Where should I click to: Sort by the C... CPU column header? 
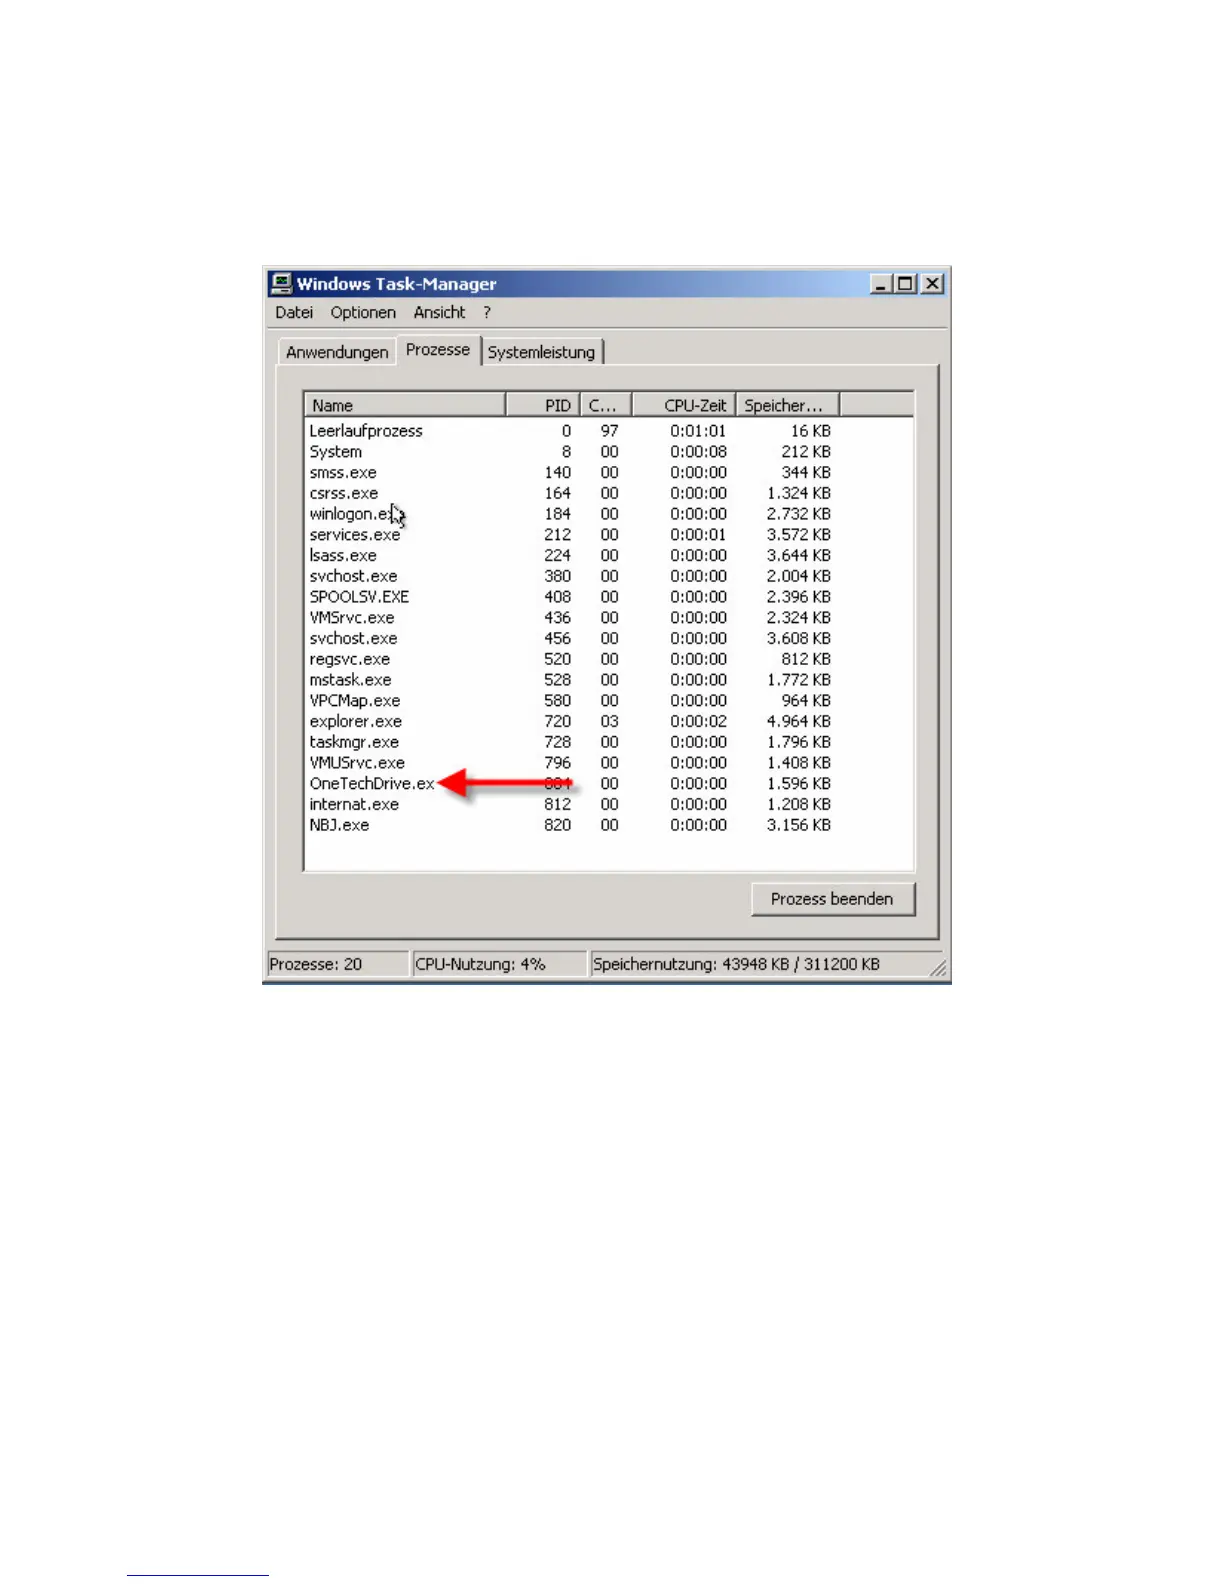point(605,405)
